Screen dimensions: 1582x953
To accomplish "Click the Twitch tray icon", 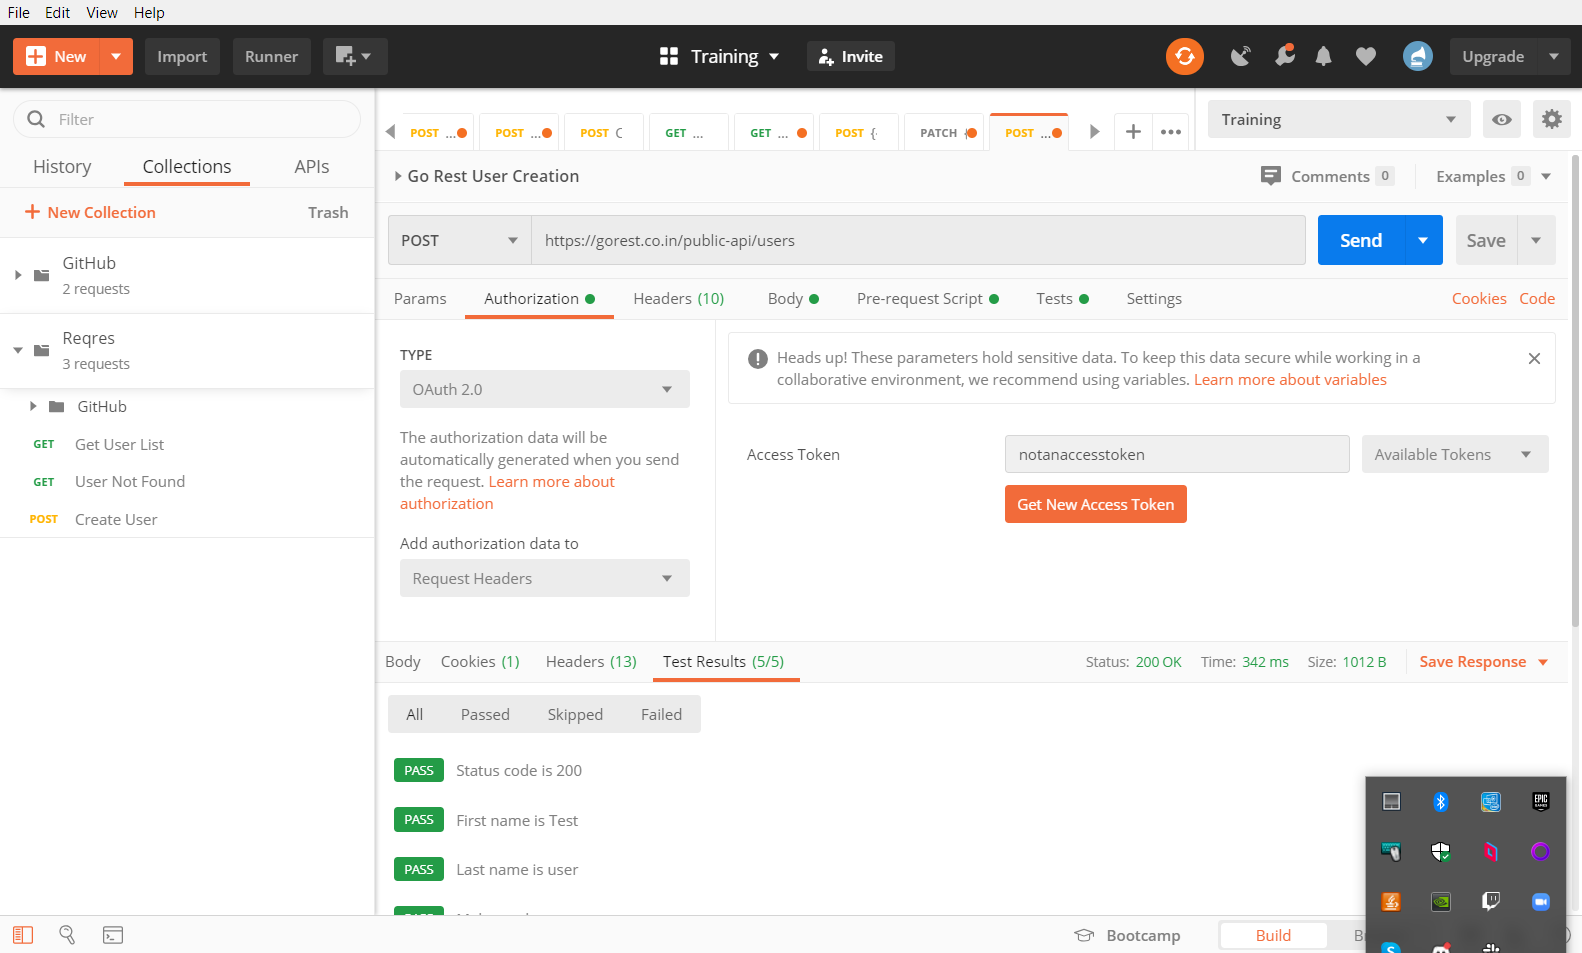I will tap(1491, 901).
